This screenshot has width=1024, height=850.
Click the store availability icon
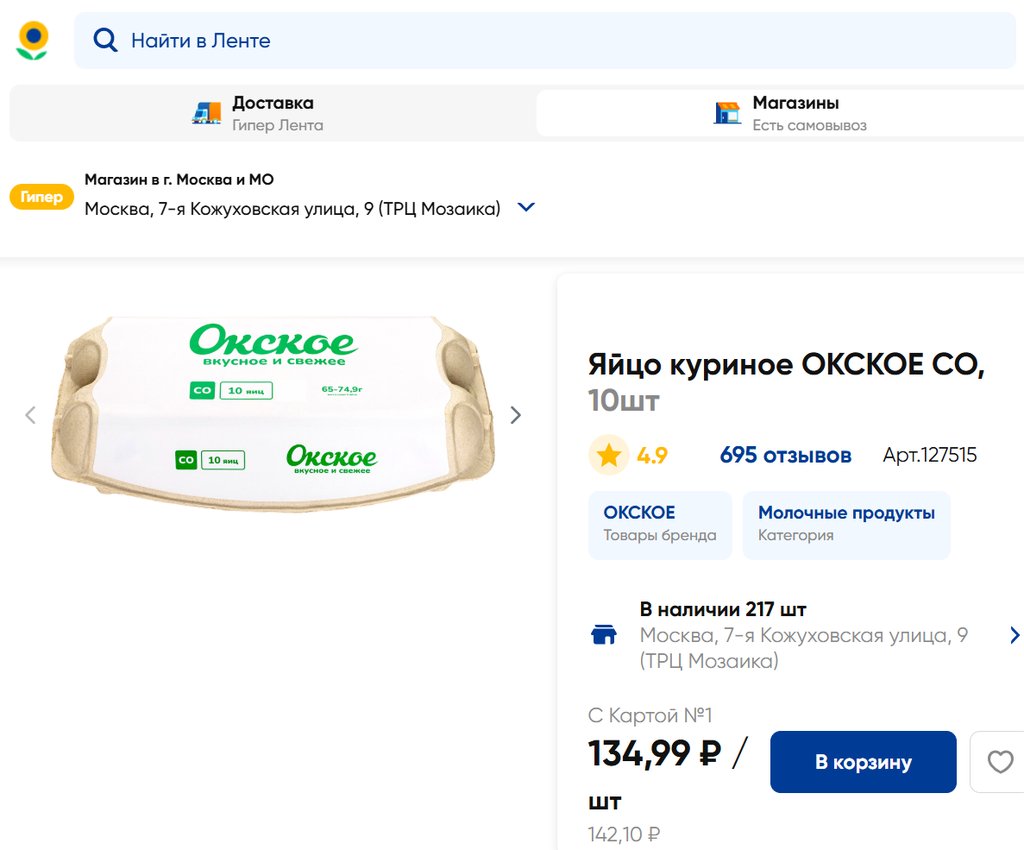click(x=604, y=635)
